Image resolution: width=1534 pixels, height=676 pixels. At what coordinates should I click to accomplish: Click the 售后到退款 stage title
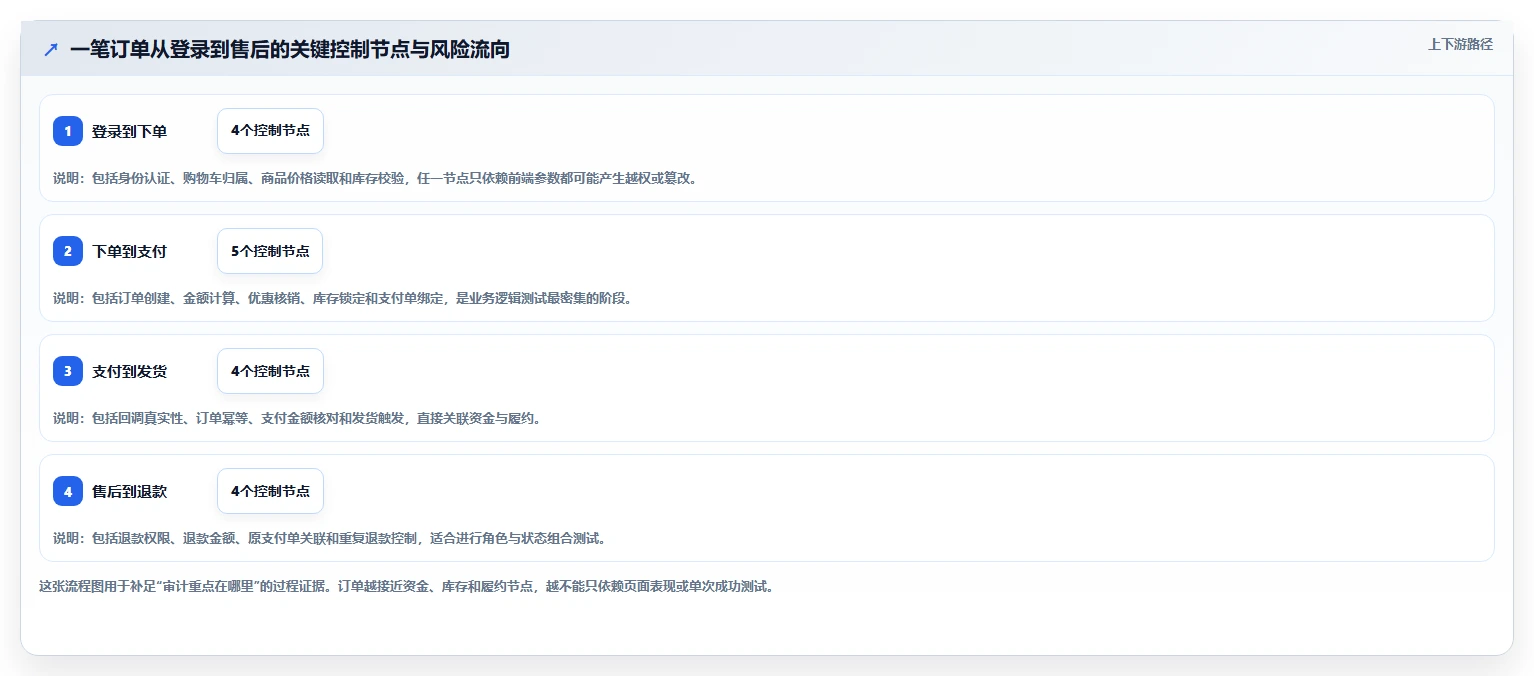tap(129, 491)
